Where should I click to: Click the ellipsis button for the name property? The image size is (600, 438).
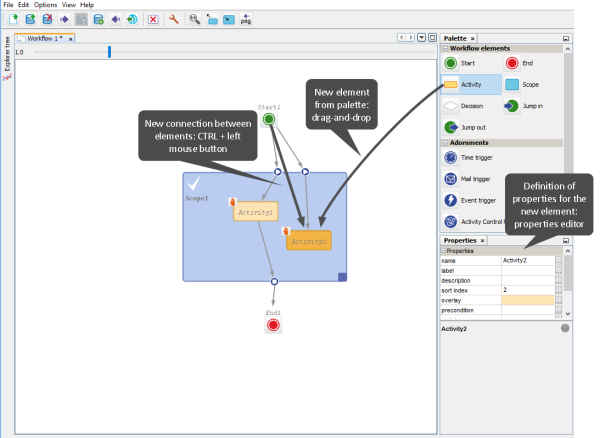coord(559,260)
